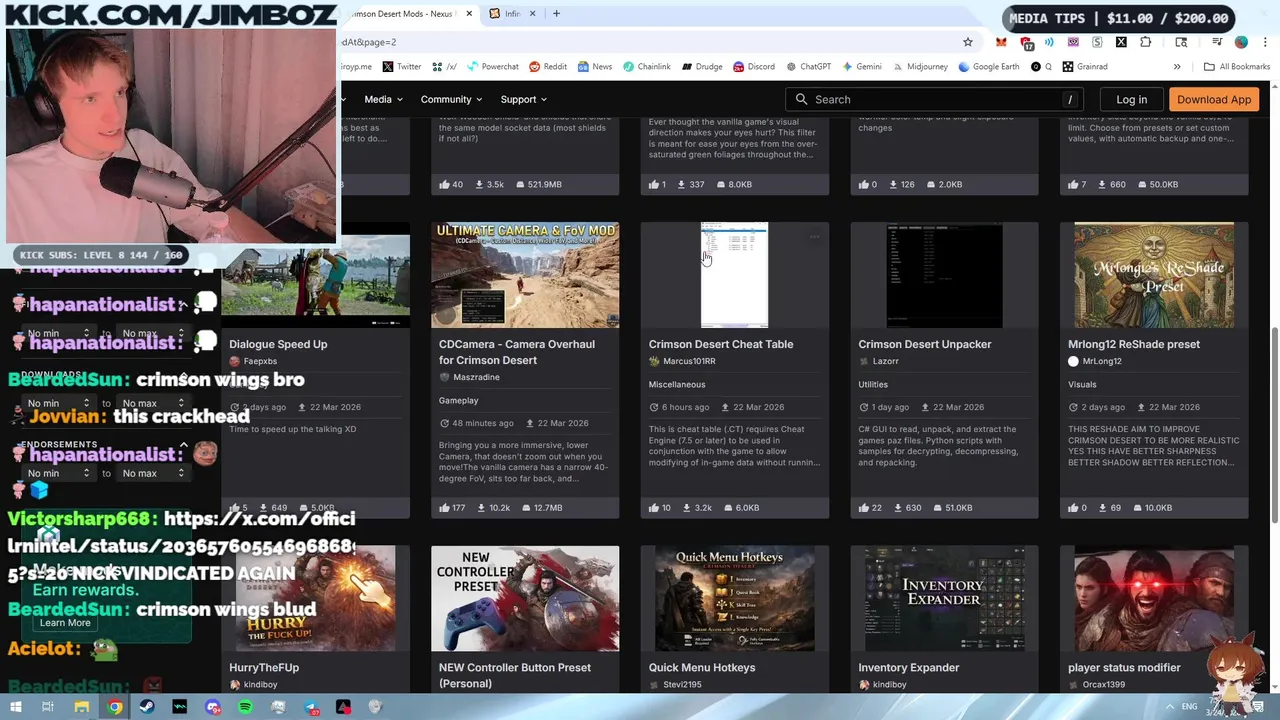Open New Controller Preset thumbnail
The height and width of the screenshot is (720, 1280).
525,598
